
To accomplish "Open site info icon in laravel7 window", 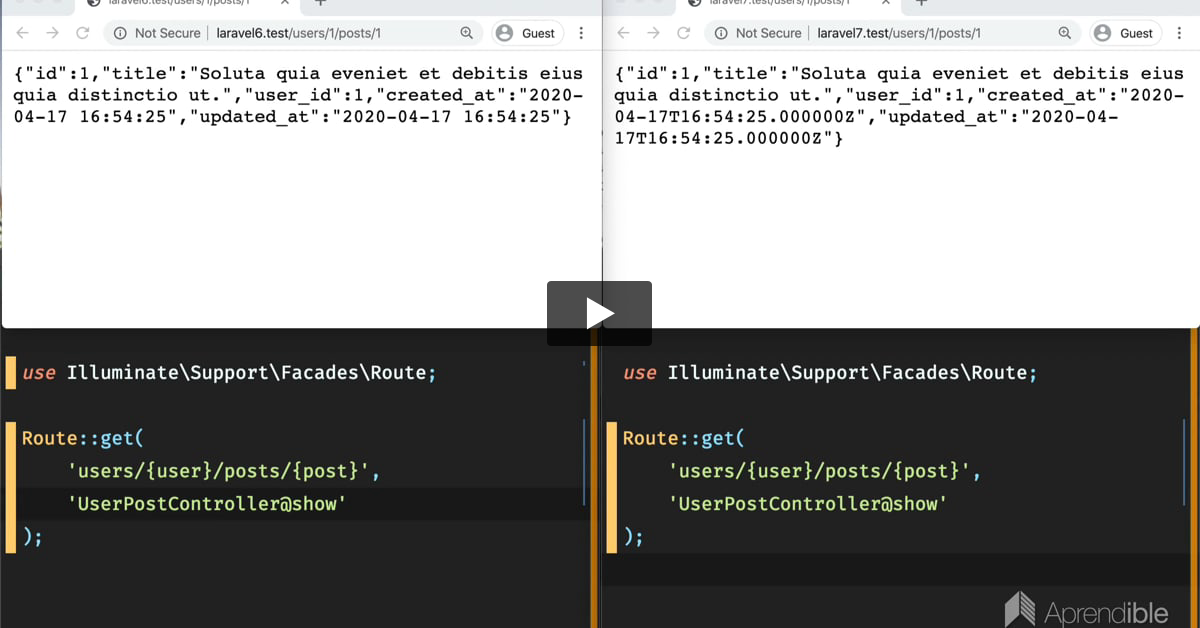I will [x=720, y=33].
